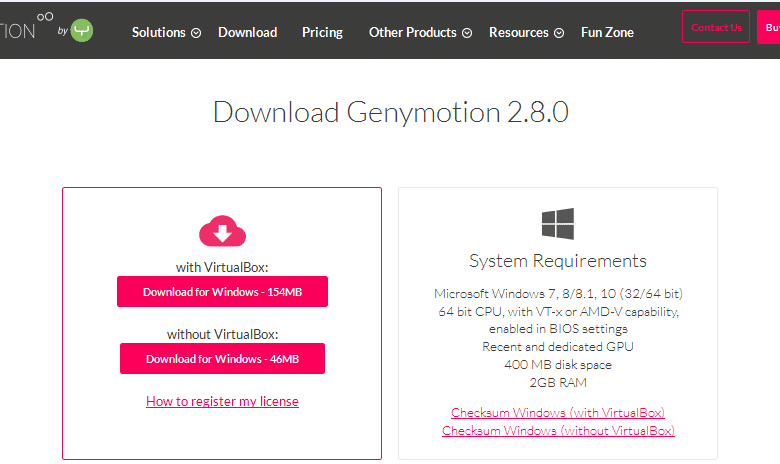Open the Solutions menu
The image size is (780, 464).
tap(159, 32)
